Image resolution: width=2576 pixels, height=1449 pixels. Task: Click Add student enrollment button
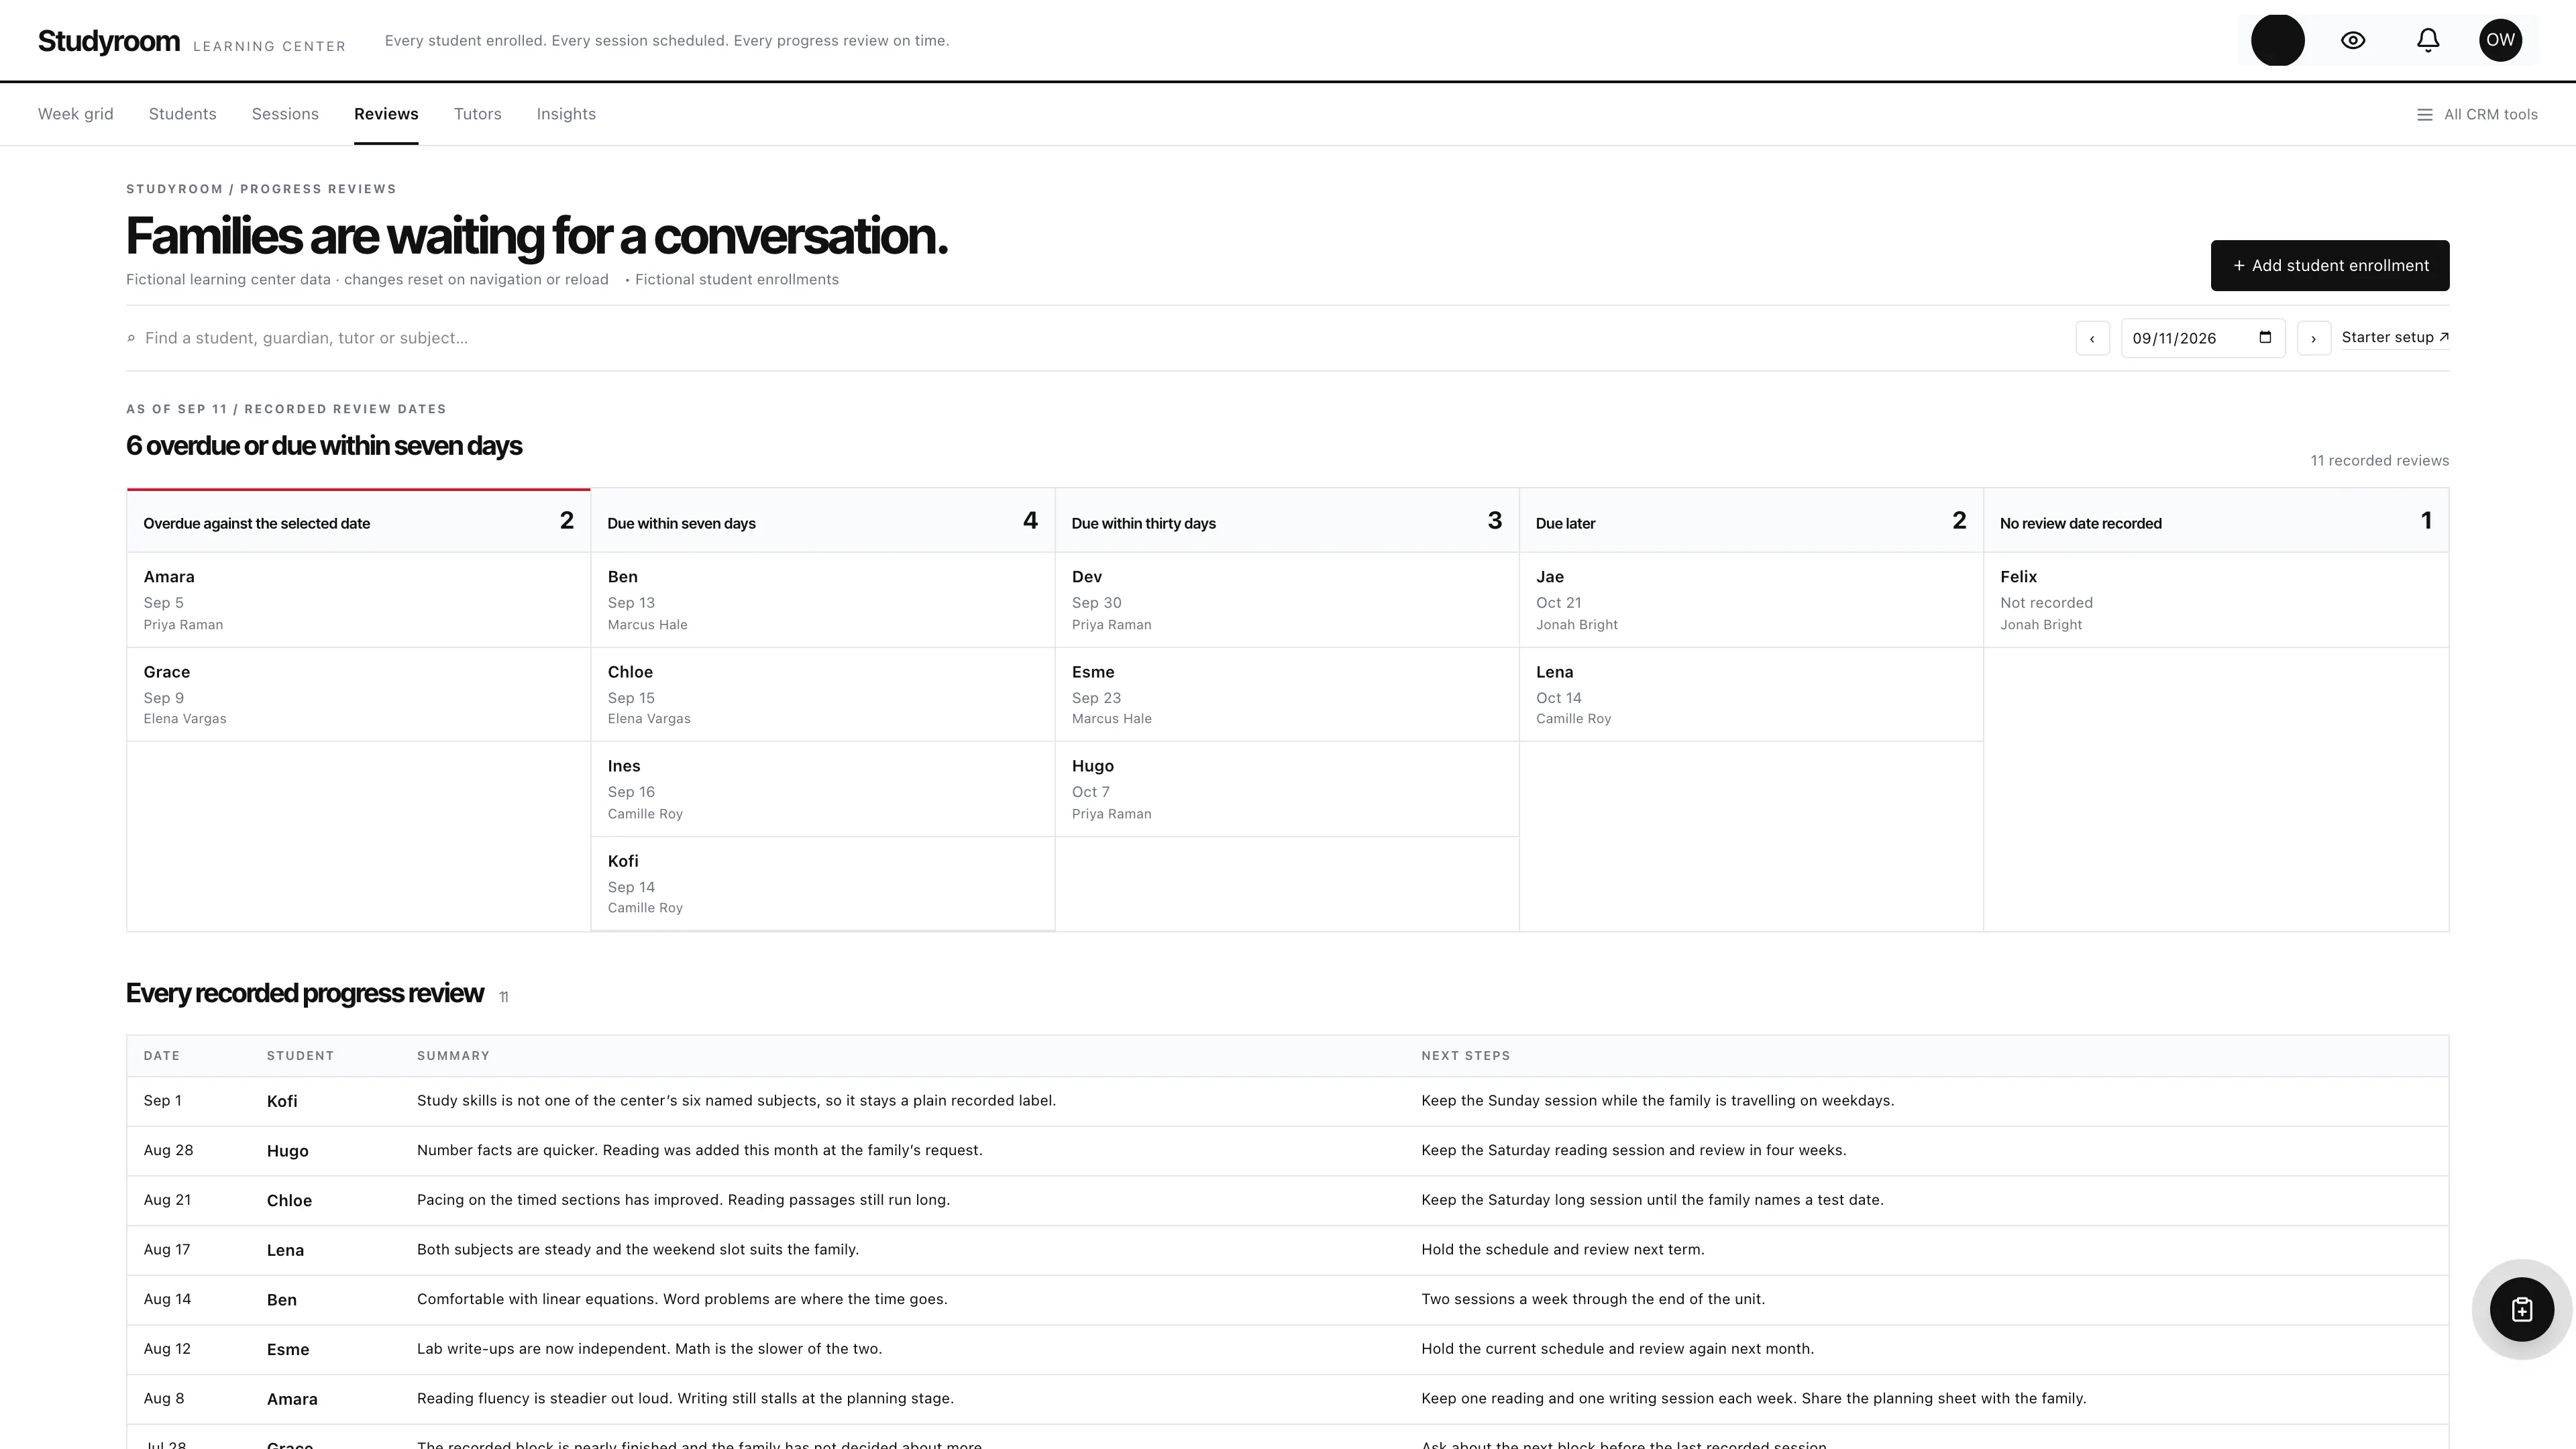pos(2329,266)
